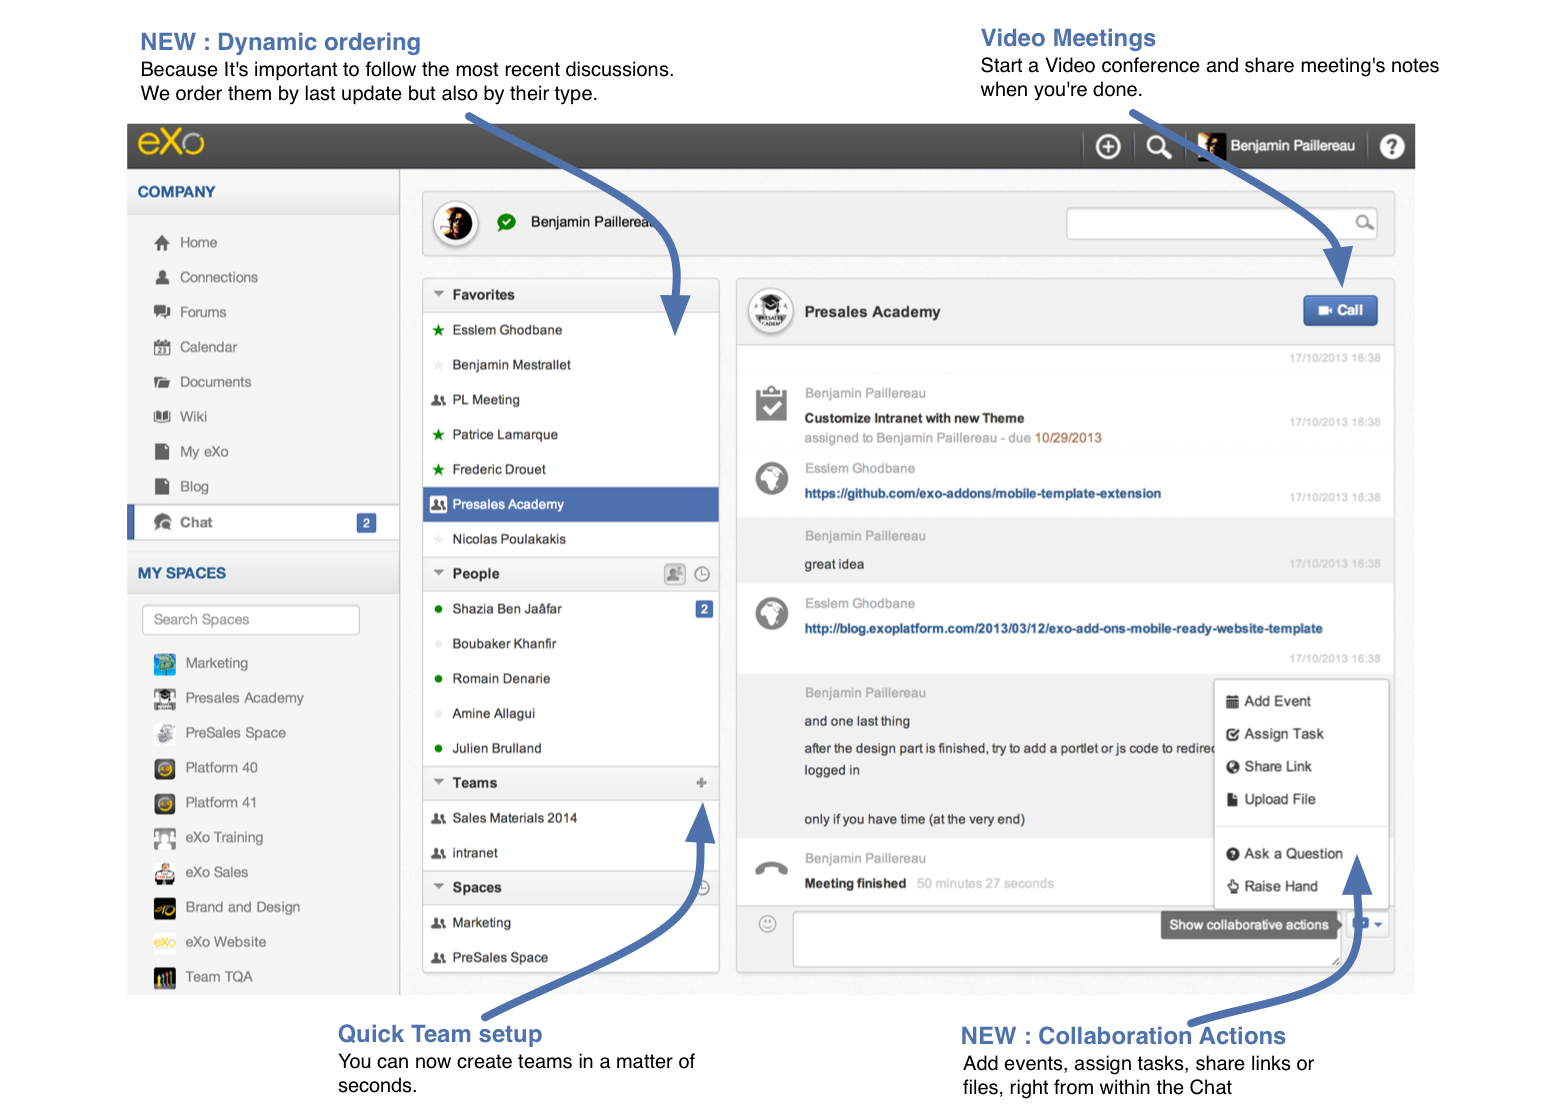Open Brand and Design space
The height and width of the screenshot is (1118, 1565).
[242, 908]
